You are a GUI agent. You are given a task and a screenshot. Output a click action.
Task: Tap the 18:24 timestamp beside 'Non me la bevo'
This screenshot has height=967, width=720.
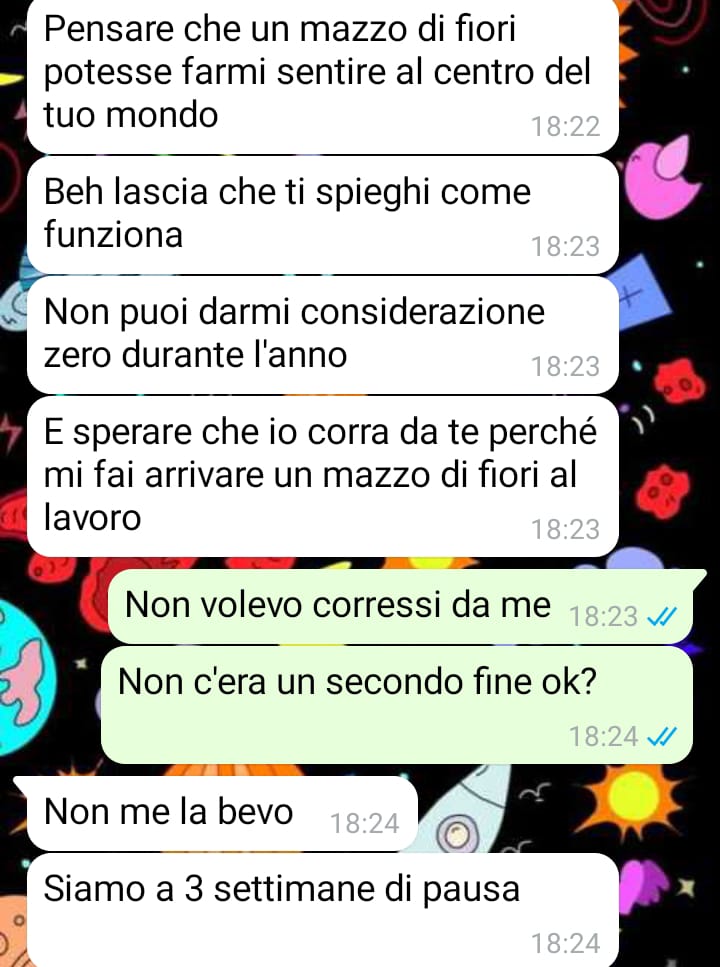coord(365,823)
